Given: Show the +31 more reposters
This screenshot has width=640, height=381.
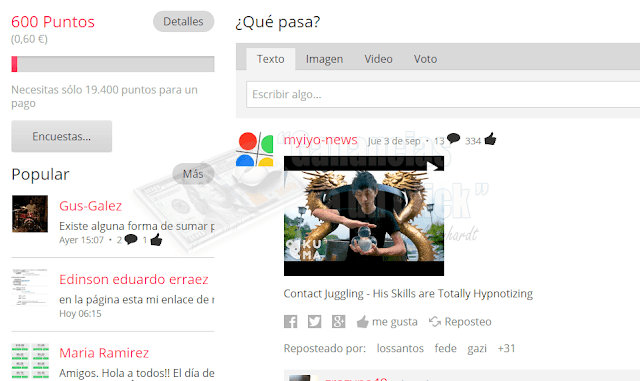Looking at the screenshot, I should tap(507, 348).
